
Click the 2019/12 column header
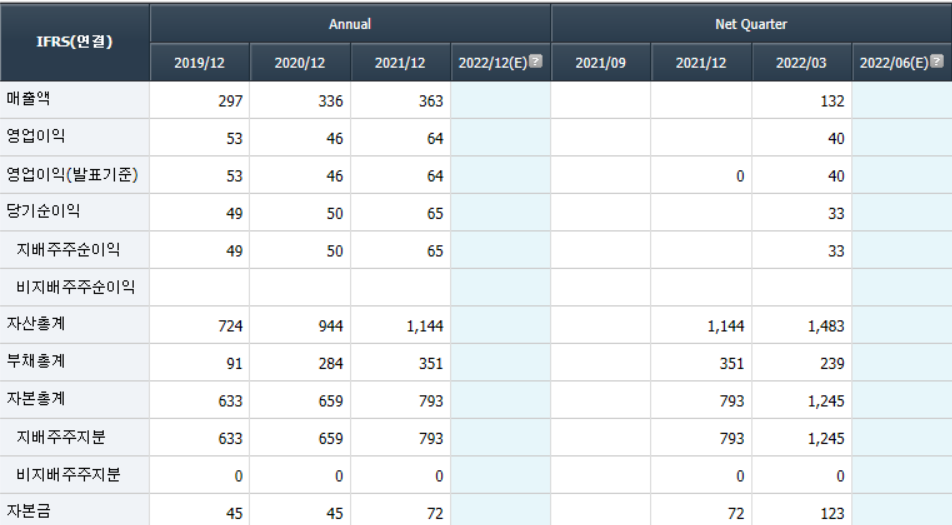coord(199,63)
